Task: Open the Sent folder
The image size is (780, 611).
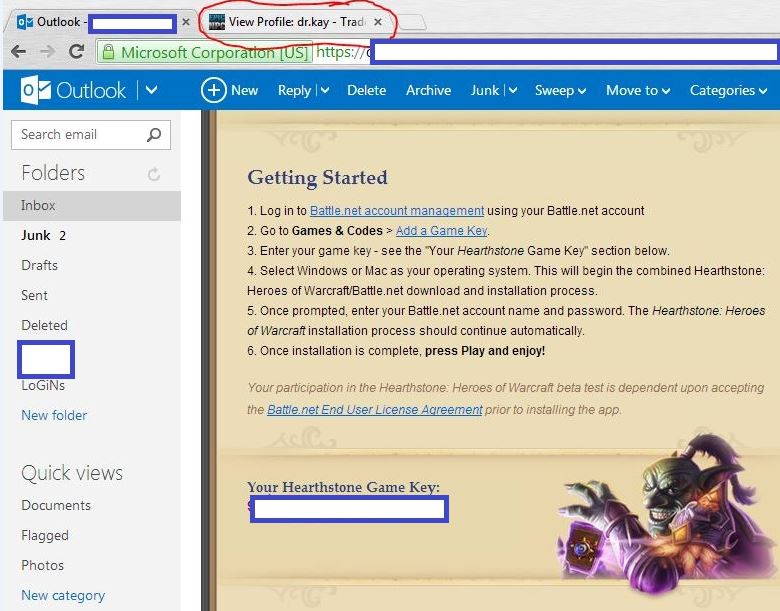Action: 34,295
